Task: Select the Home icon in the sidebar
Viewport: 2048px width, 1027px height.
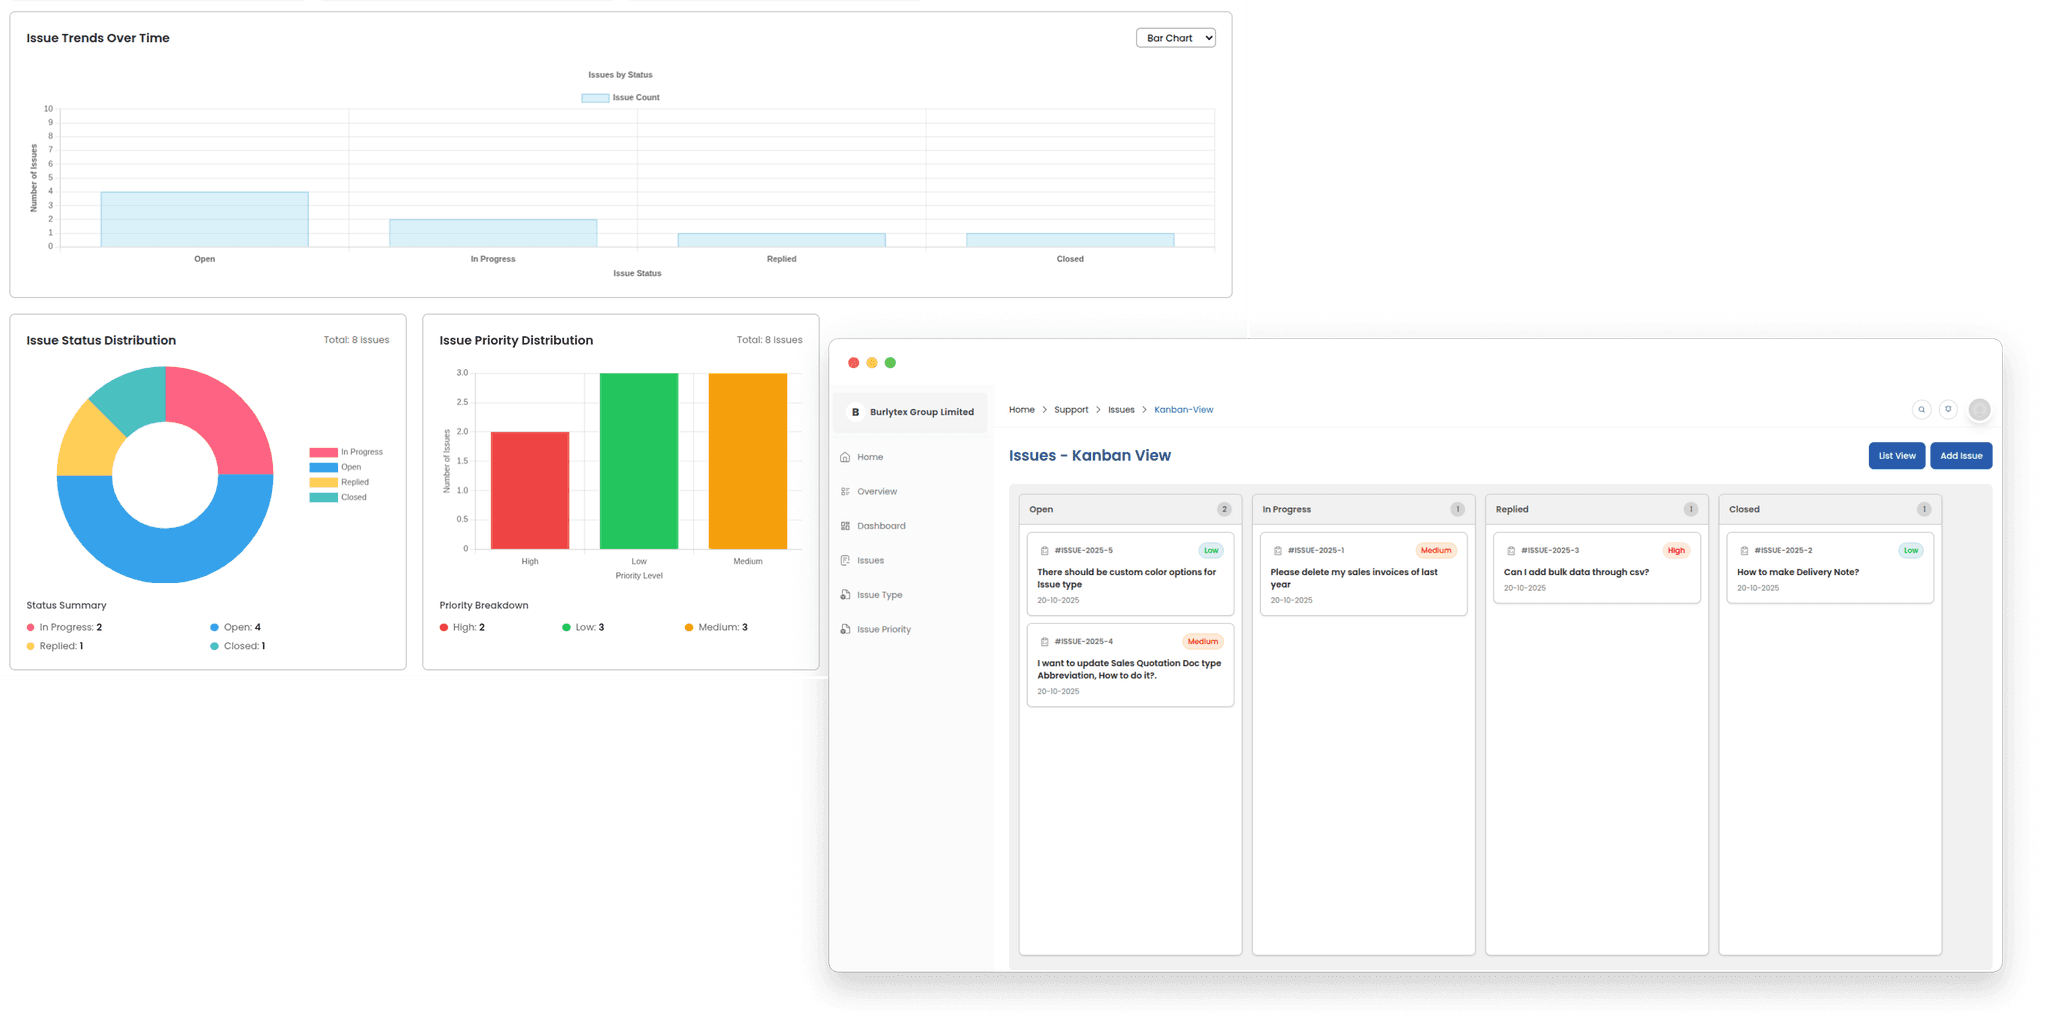Action: click(x=846, y=456)
